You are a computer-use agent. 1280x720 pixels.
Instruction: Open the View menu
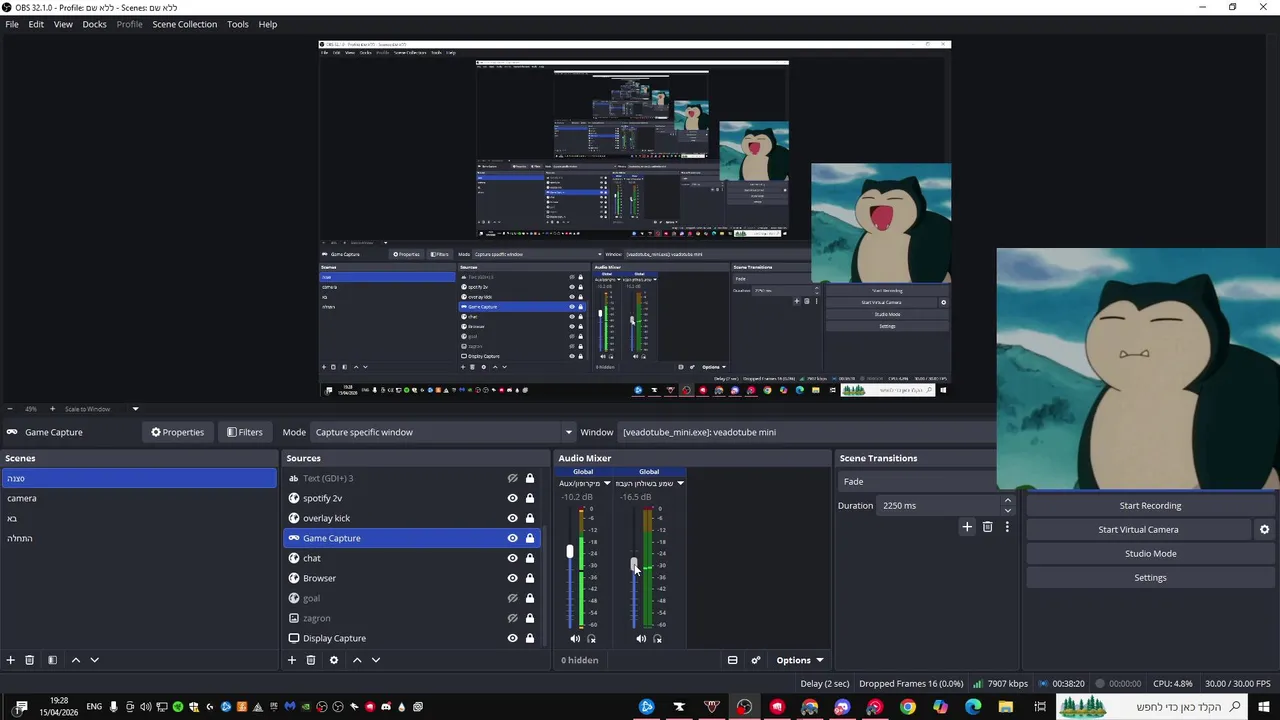pos(63,24)
